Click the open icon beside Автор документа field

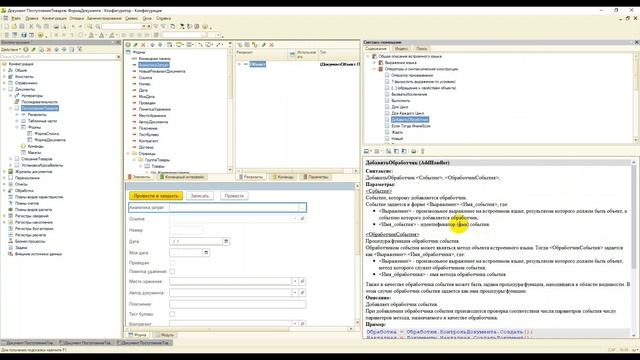tap(302, 293)
